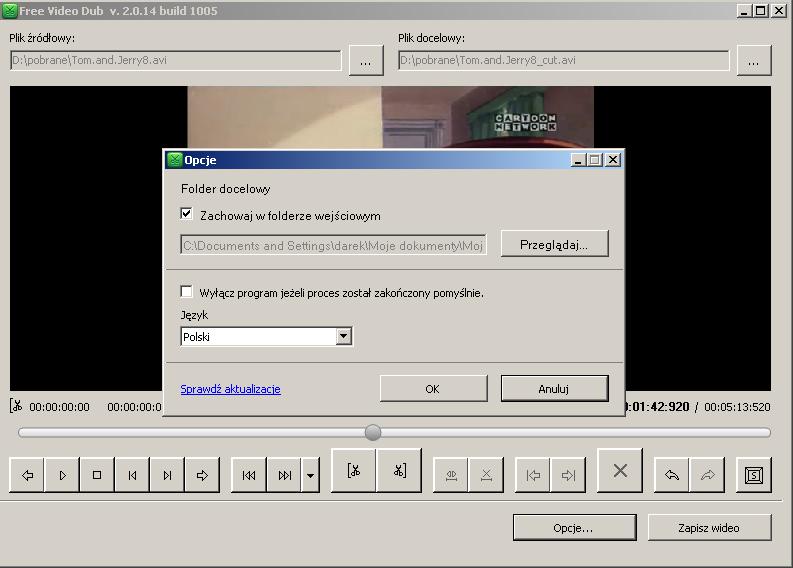Viewport: 793px width, 568px height.
Task: Set selection end with scissors bracket
Action: coord(399,470)
